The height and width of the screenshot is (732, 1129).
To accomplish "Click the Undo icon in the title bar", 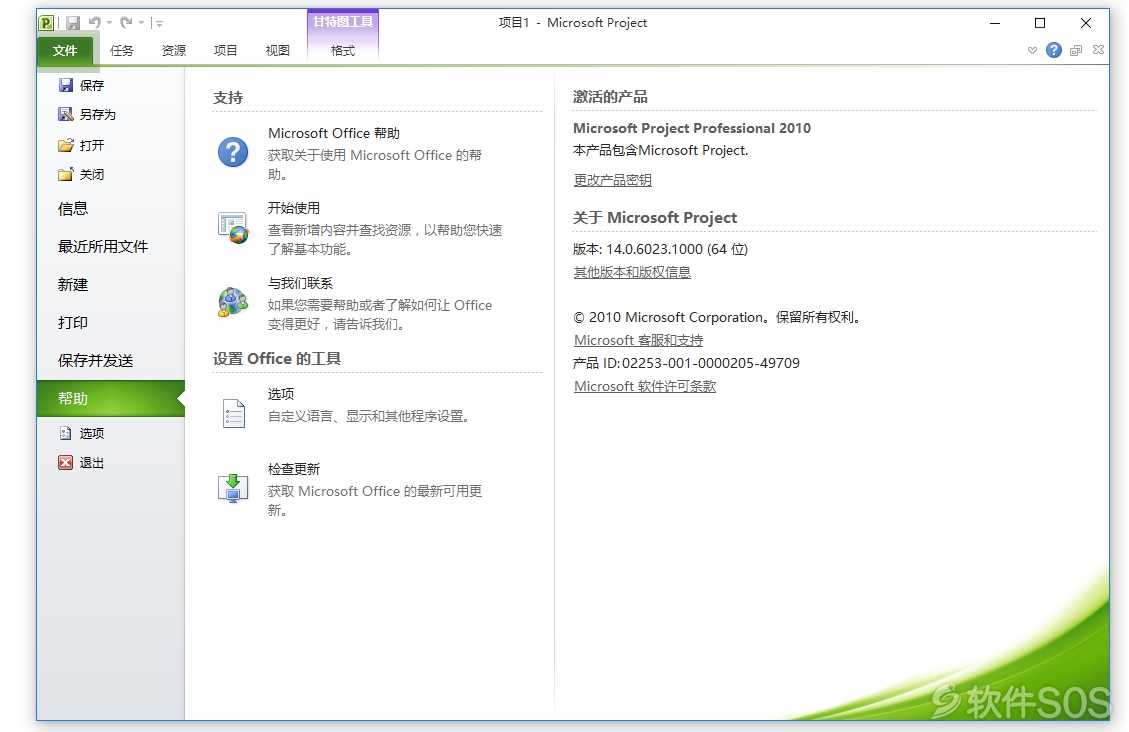I will pyautogui.click(x=94, y=23).
